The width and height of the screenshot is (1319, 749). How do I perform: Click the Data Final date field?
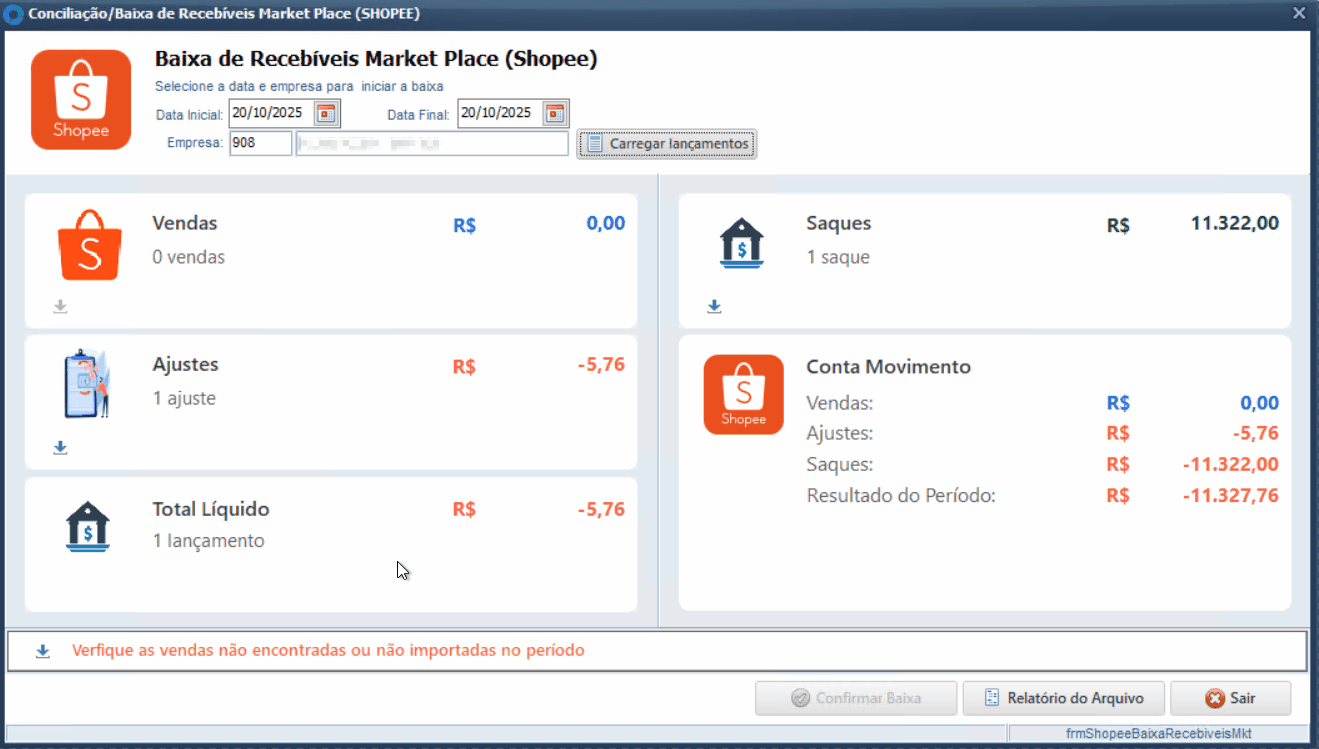click(499, 113)
